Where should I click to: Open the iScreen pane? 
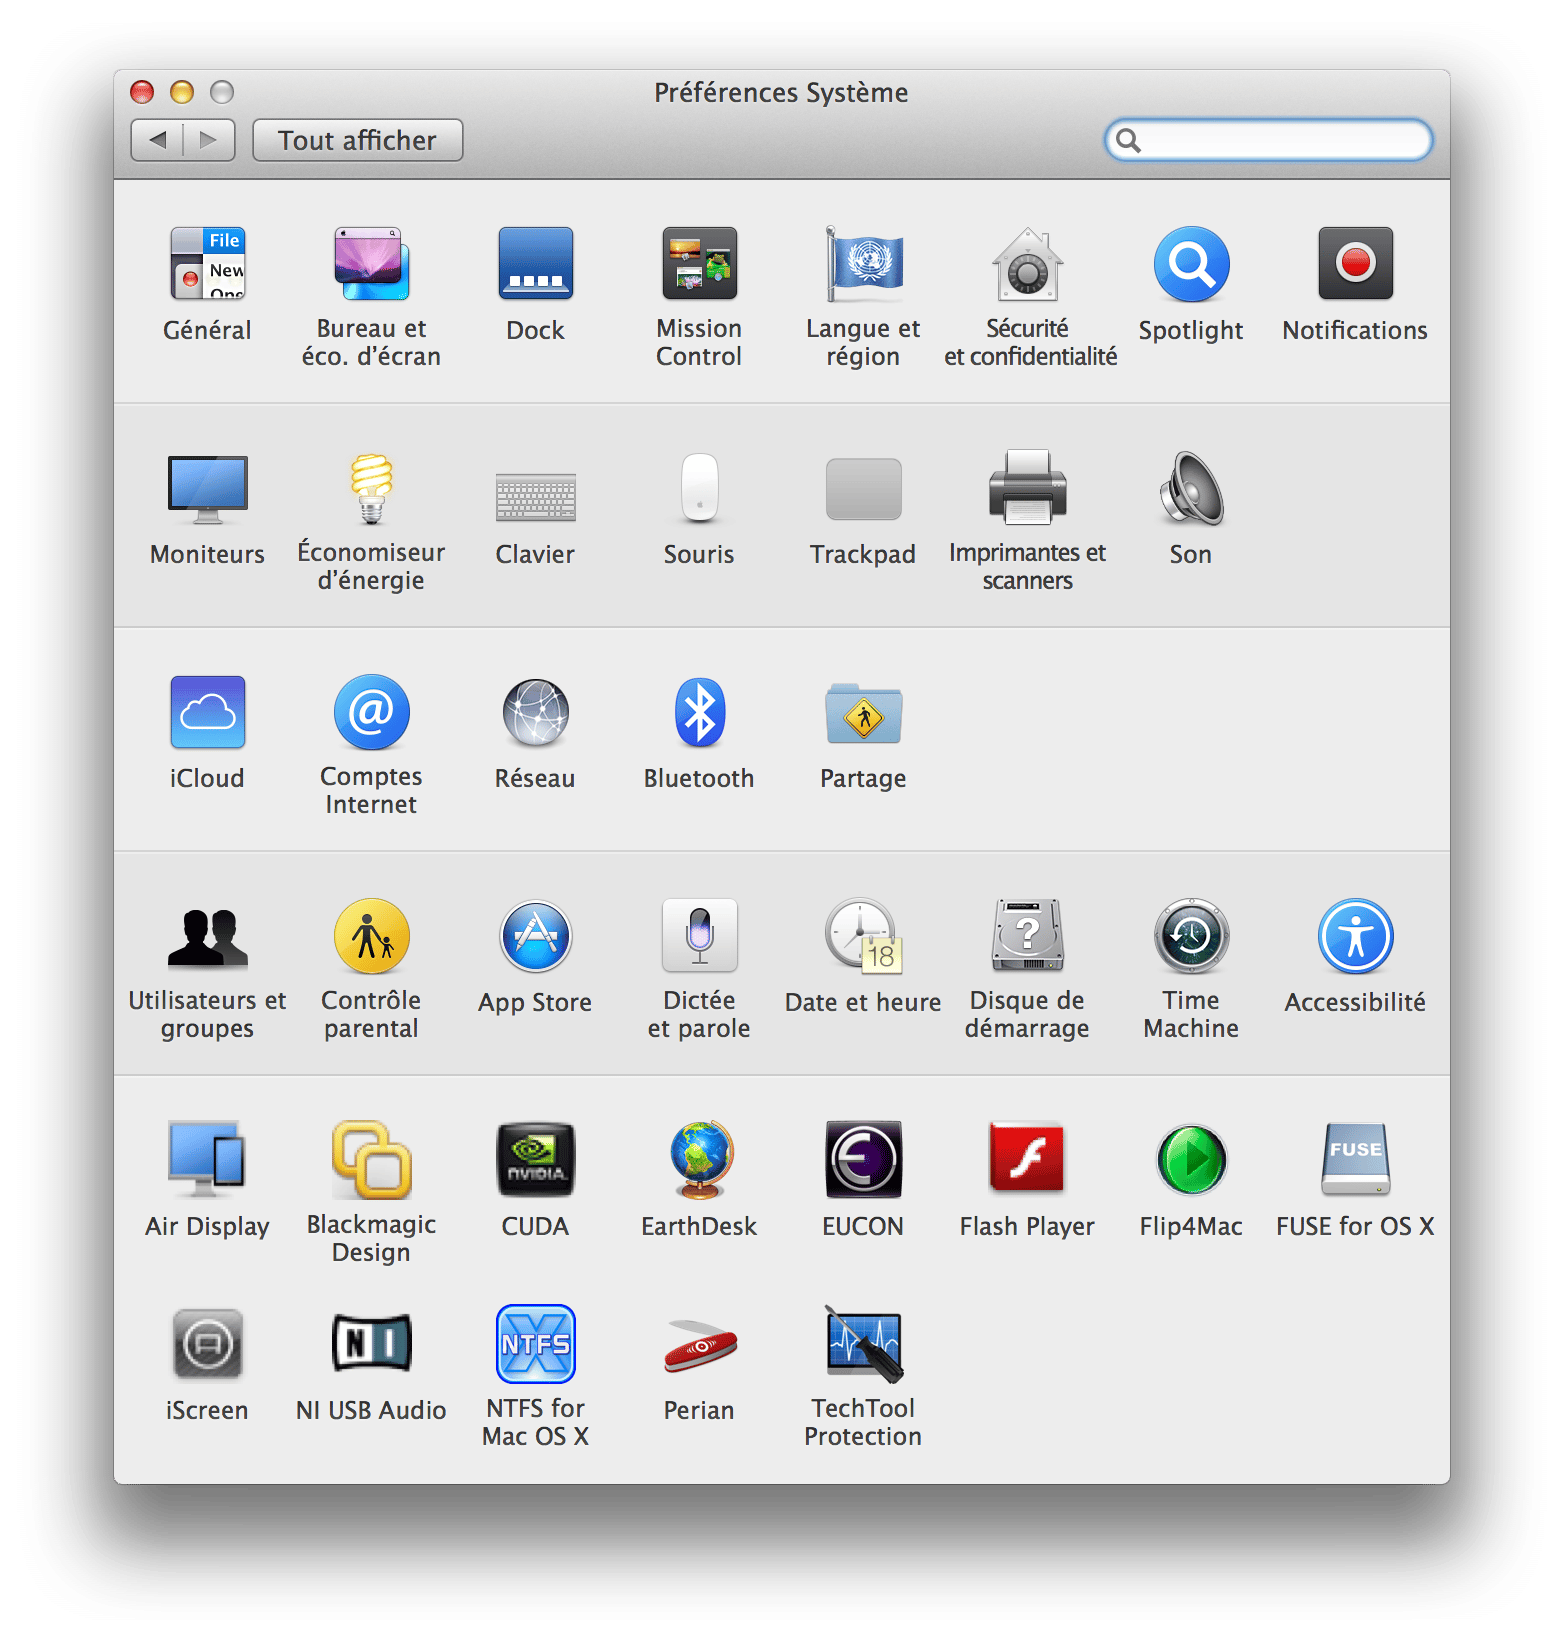pos(207,1344)
